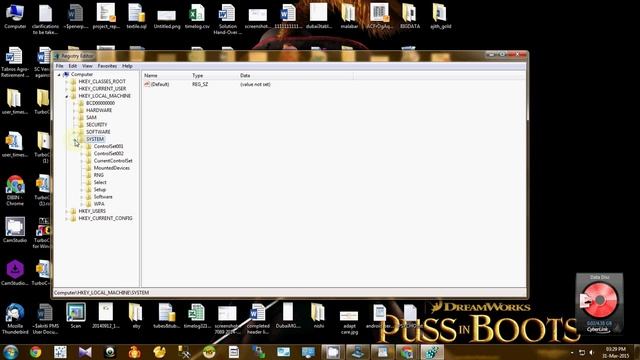Viewport: 640px width, 360px height.
Task: Click the REG_SZ type cell
Action: [200, 84]
